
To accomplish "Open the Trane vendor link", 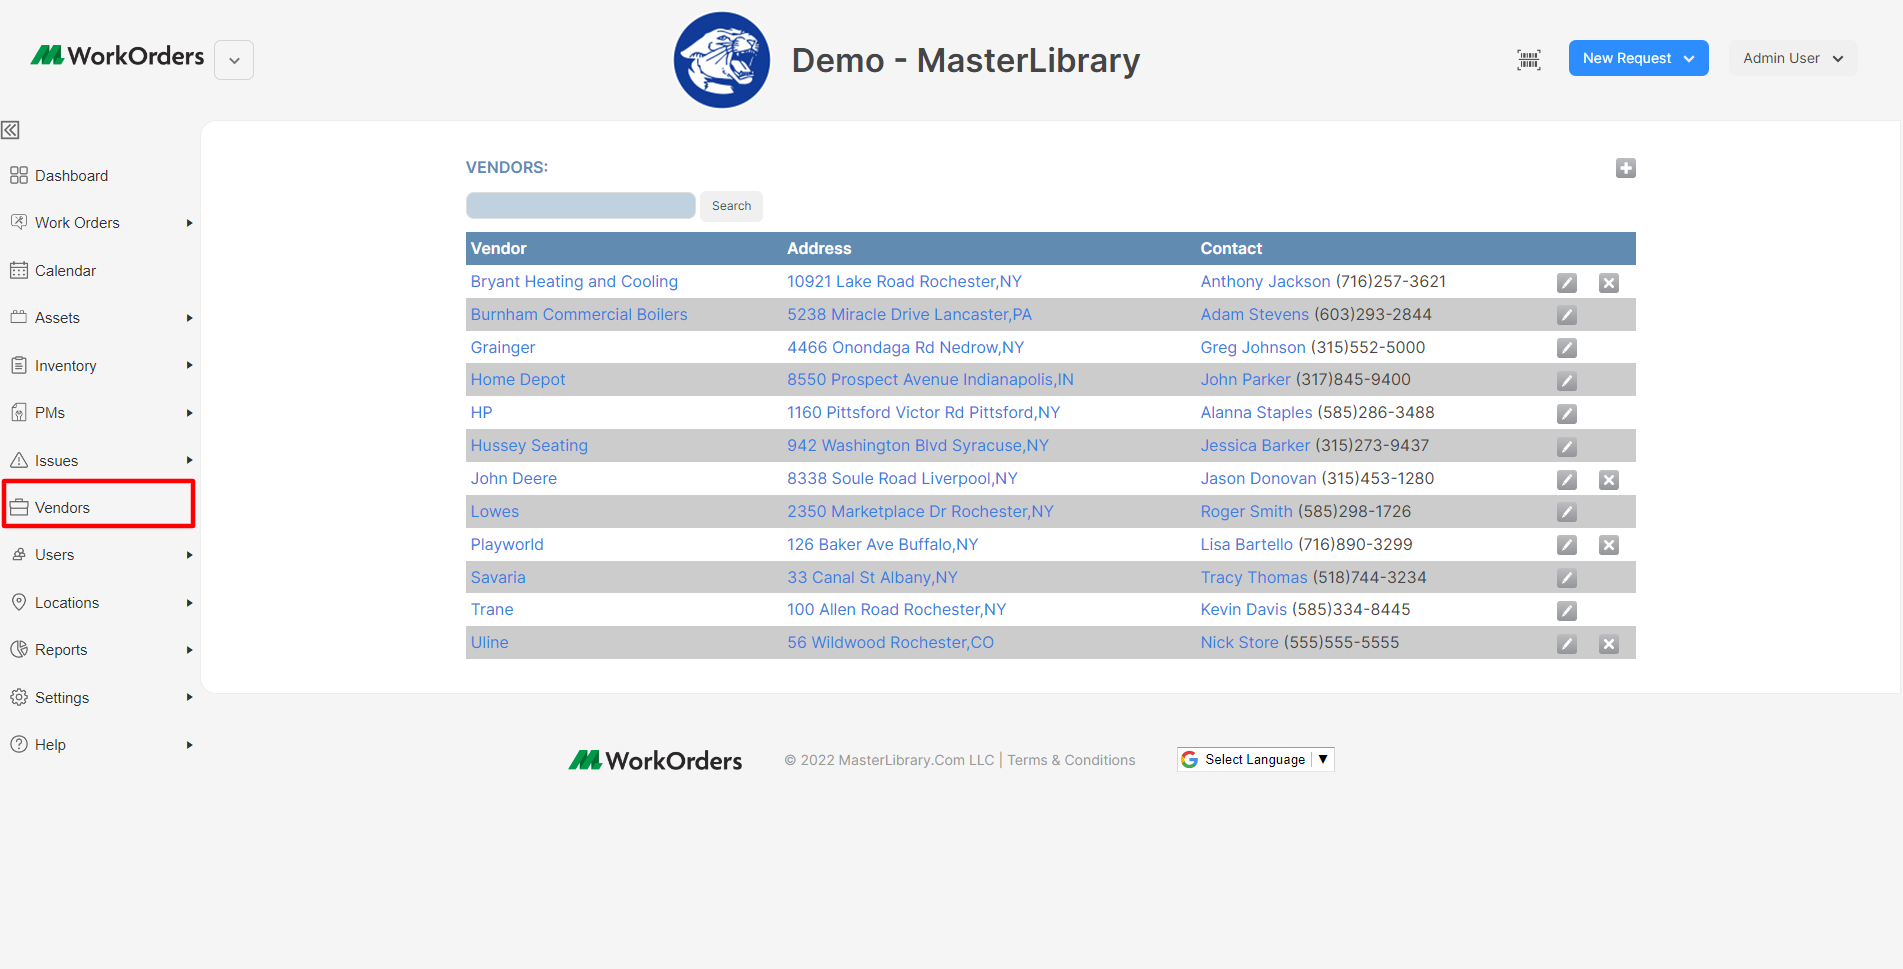I will (x=492, y=610).
